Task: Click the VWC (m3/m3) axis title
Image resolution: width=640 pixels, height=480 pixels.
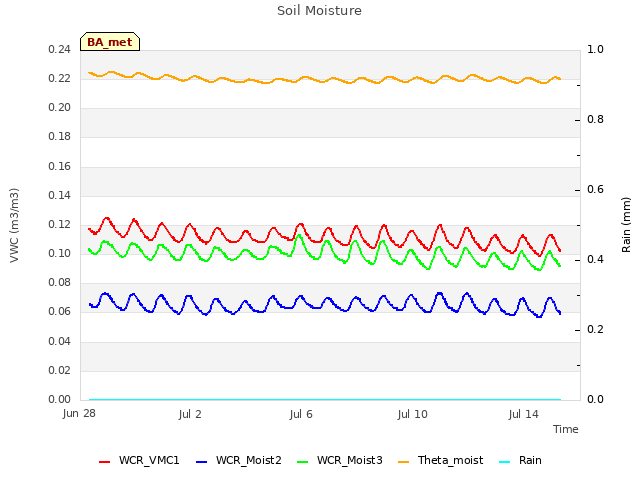Action: 14,225
